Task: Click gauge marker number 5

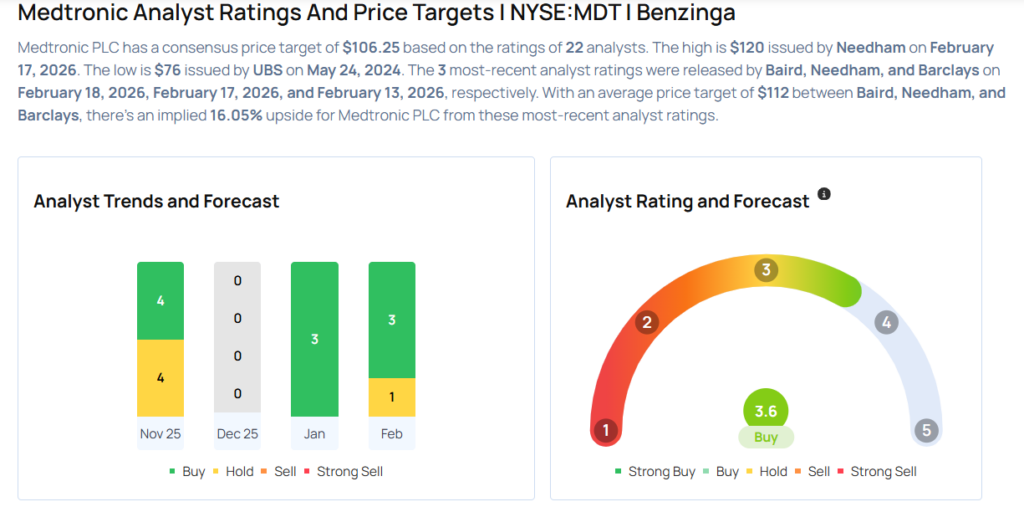Action: [927, 431]
